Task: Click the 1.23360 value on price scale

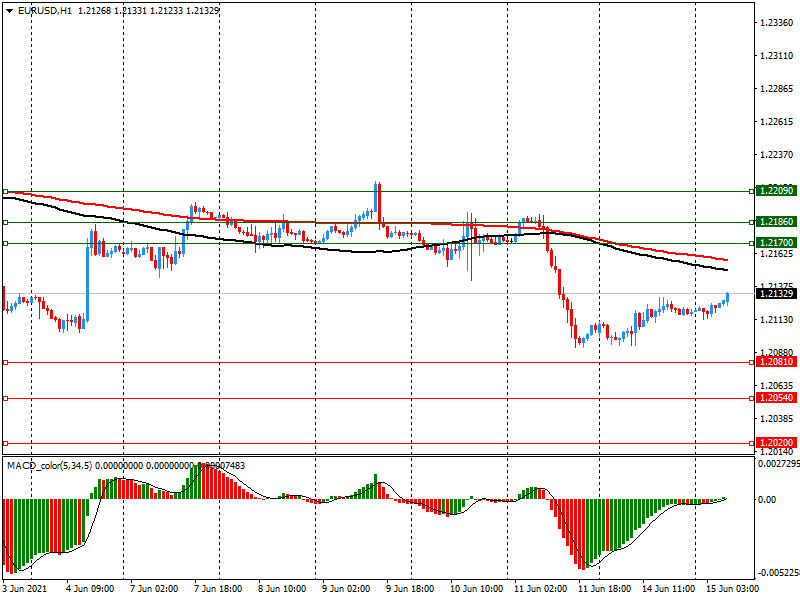Action: pyautogui.click(x=776, y=22)
